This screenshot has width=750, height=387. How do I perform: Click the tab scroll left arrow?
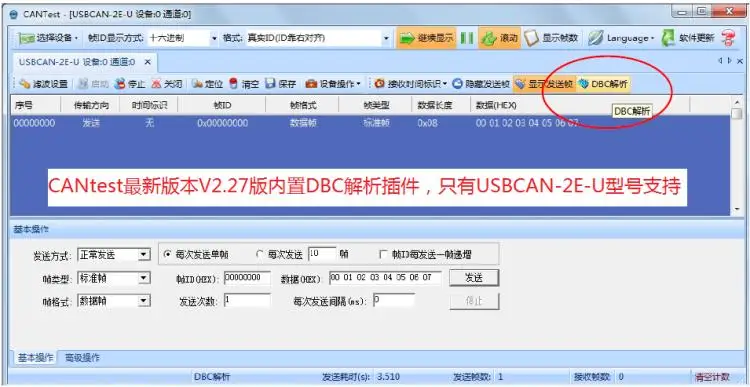[720, 61]
